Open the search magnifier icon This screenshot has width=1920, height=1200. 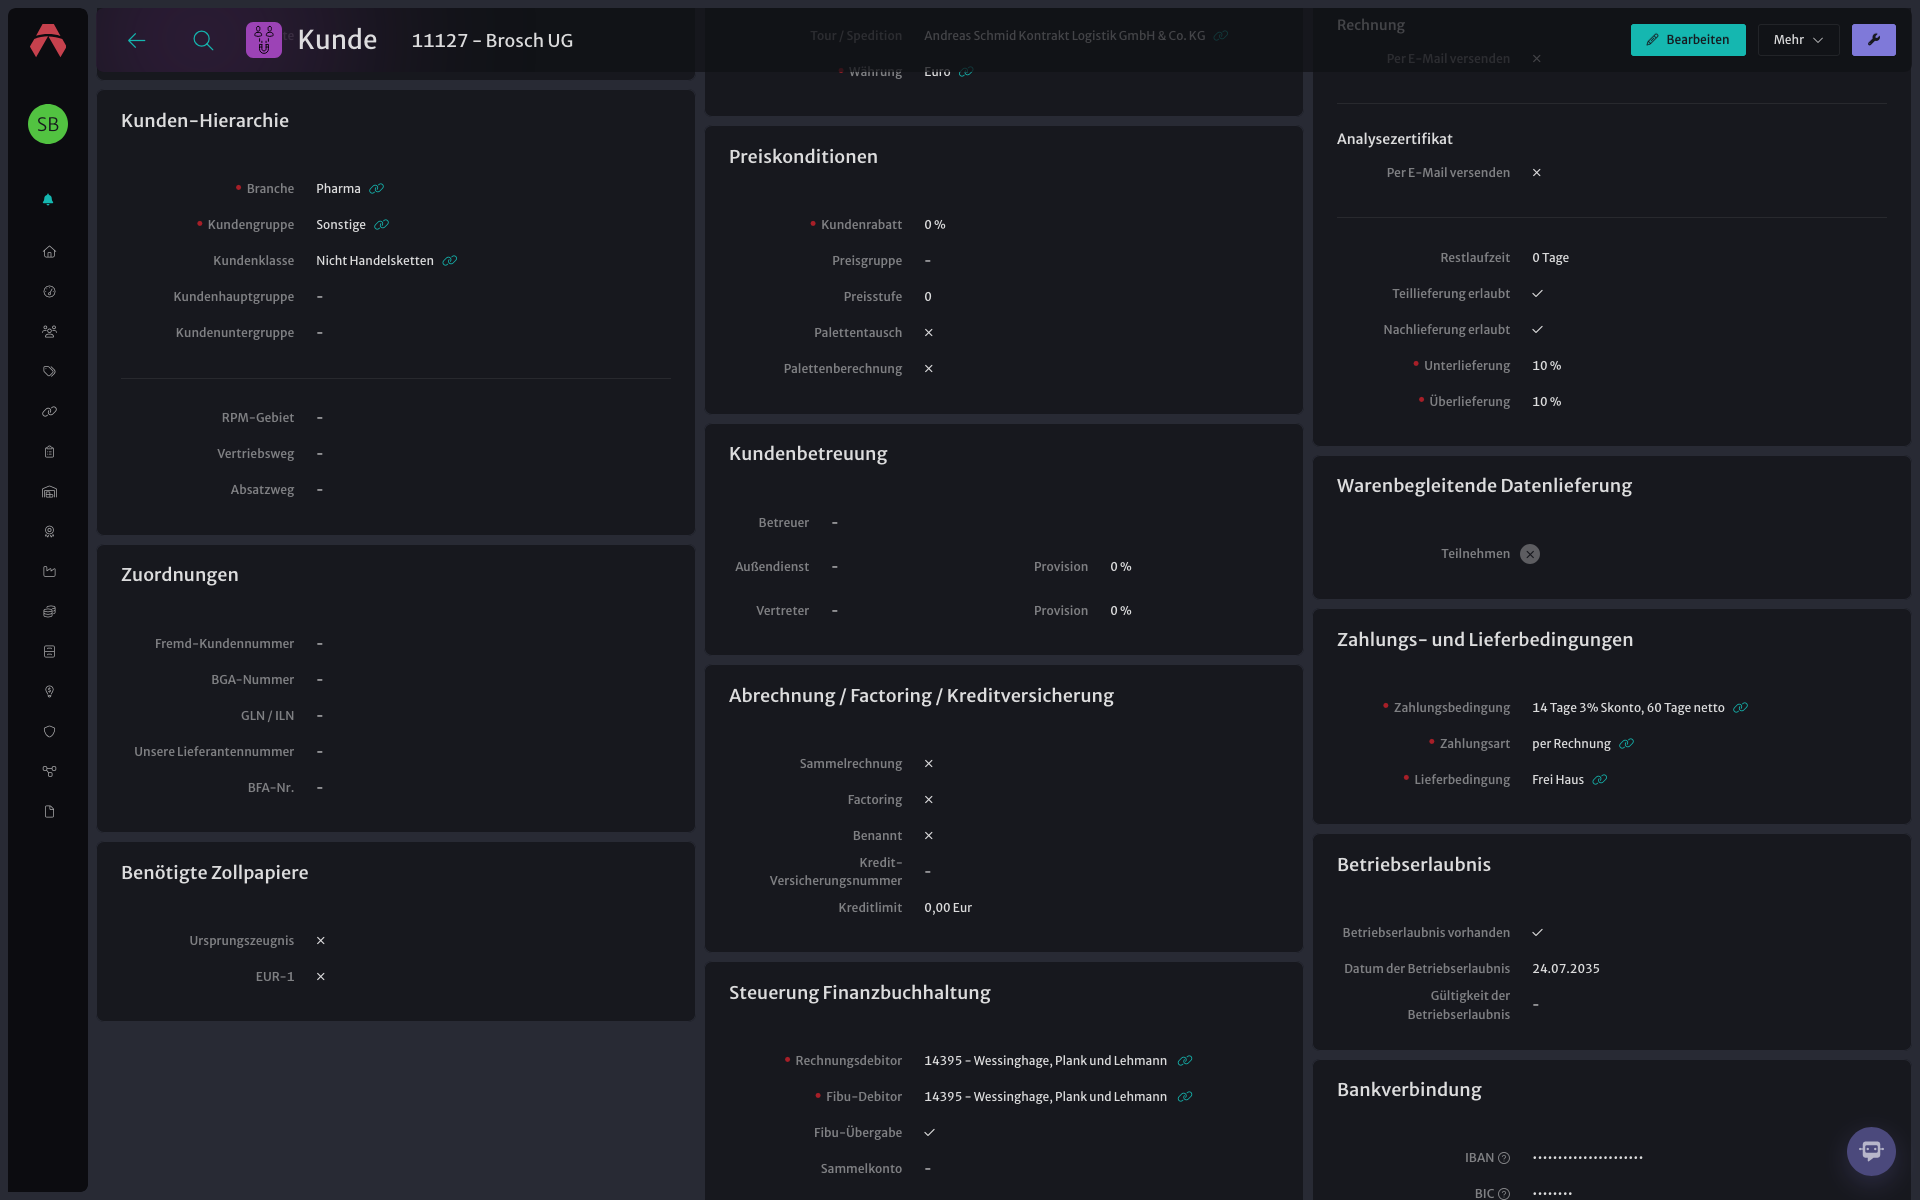[203, 40]
